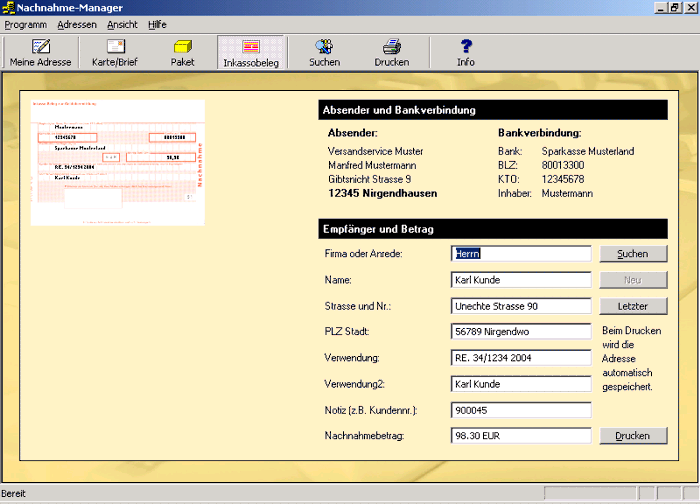Open the Ansicht menu

122,24
